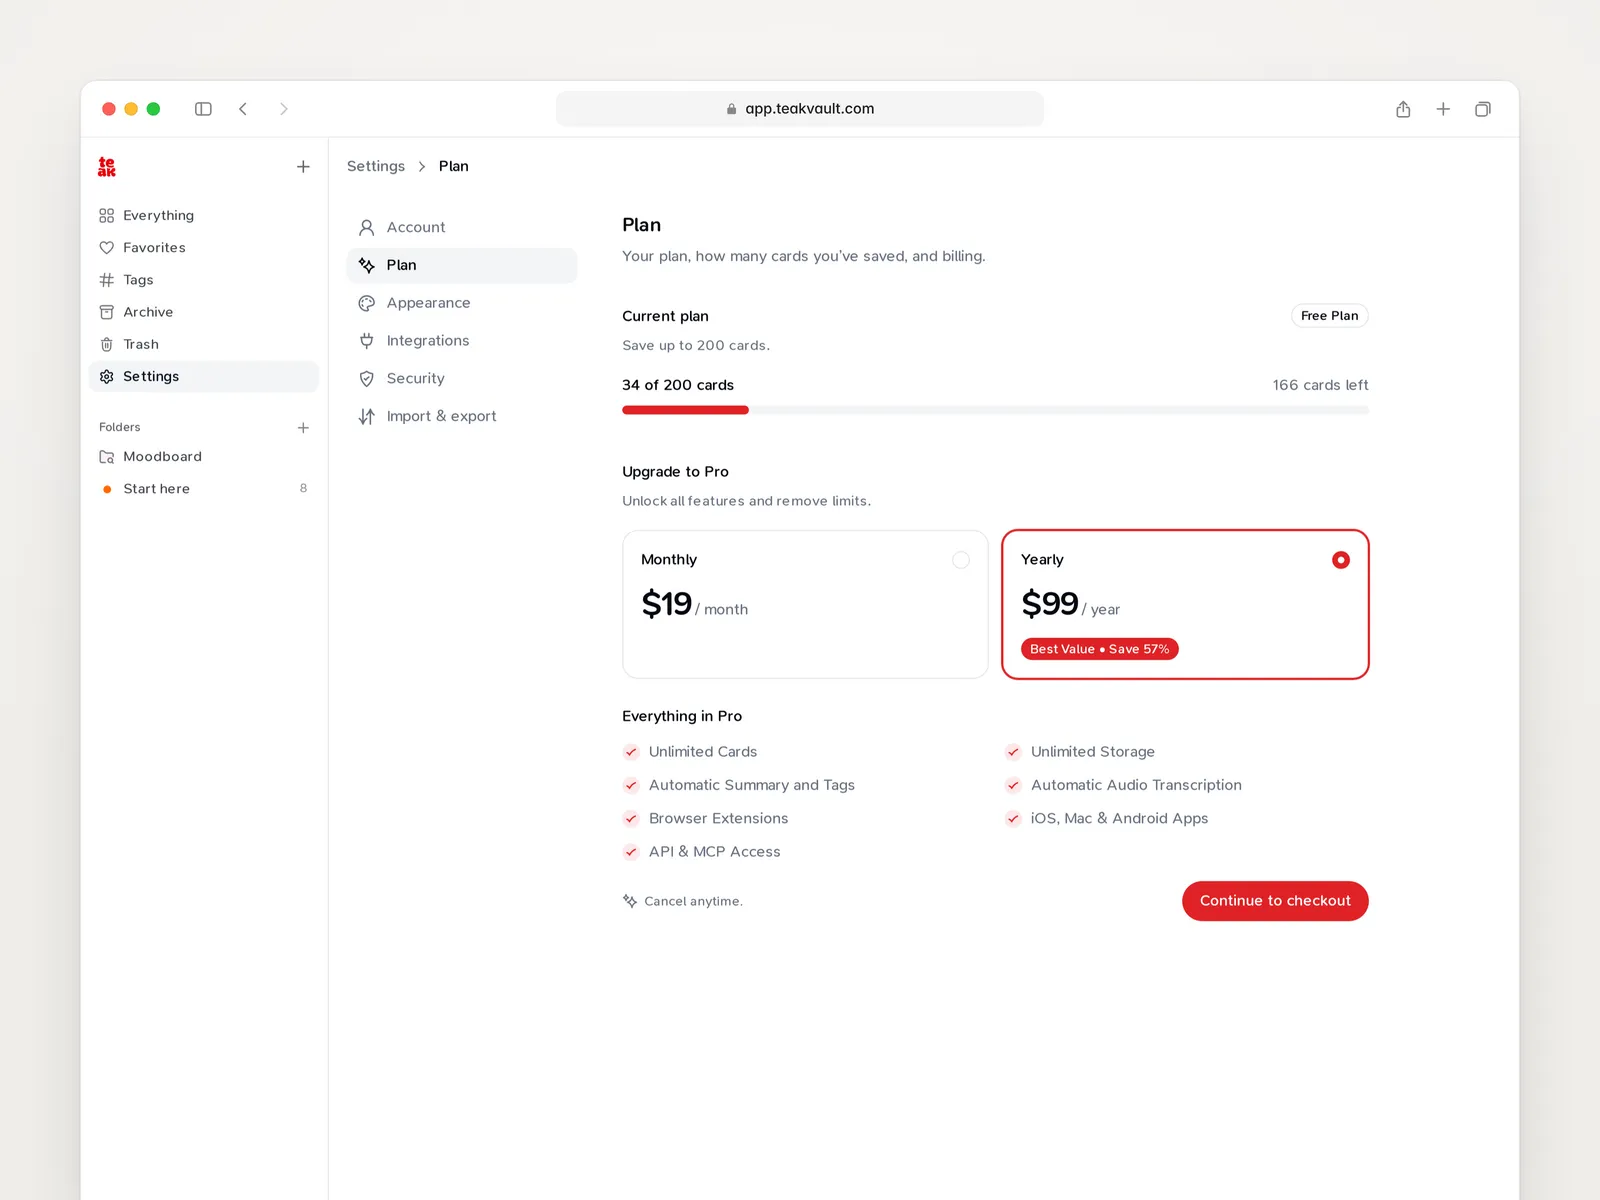Click the '166 cards left' text
1600x1200 pixels.
1320,385
